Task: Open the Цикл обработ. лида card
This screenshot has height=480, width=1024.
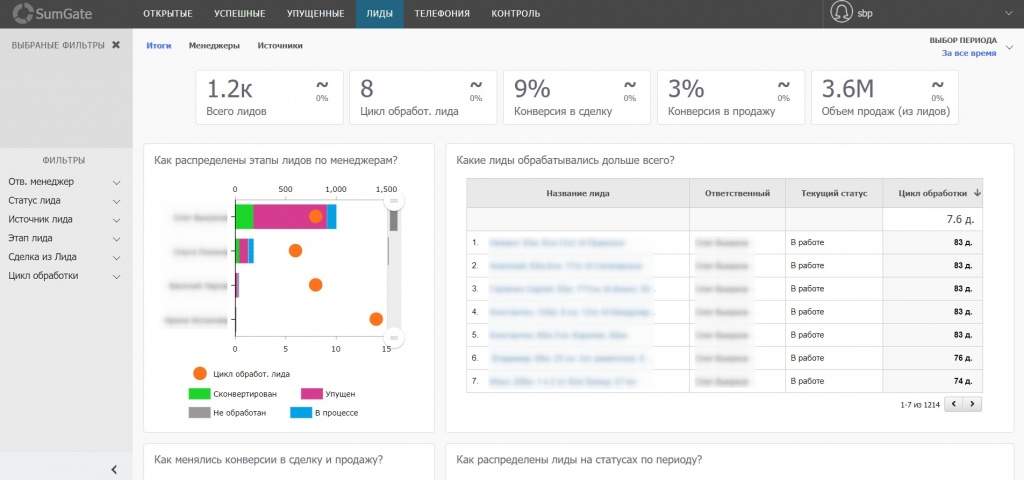Action: click(423, 97)
